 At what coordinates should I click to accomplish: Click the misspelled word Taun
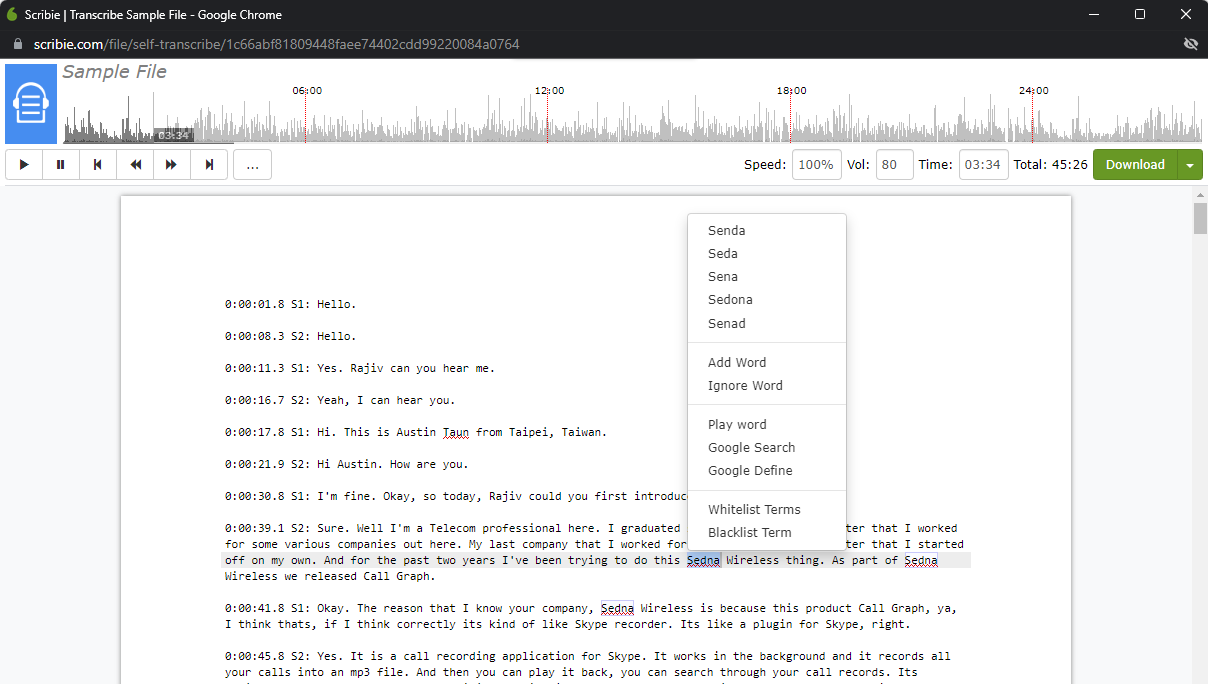point(456,433)
